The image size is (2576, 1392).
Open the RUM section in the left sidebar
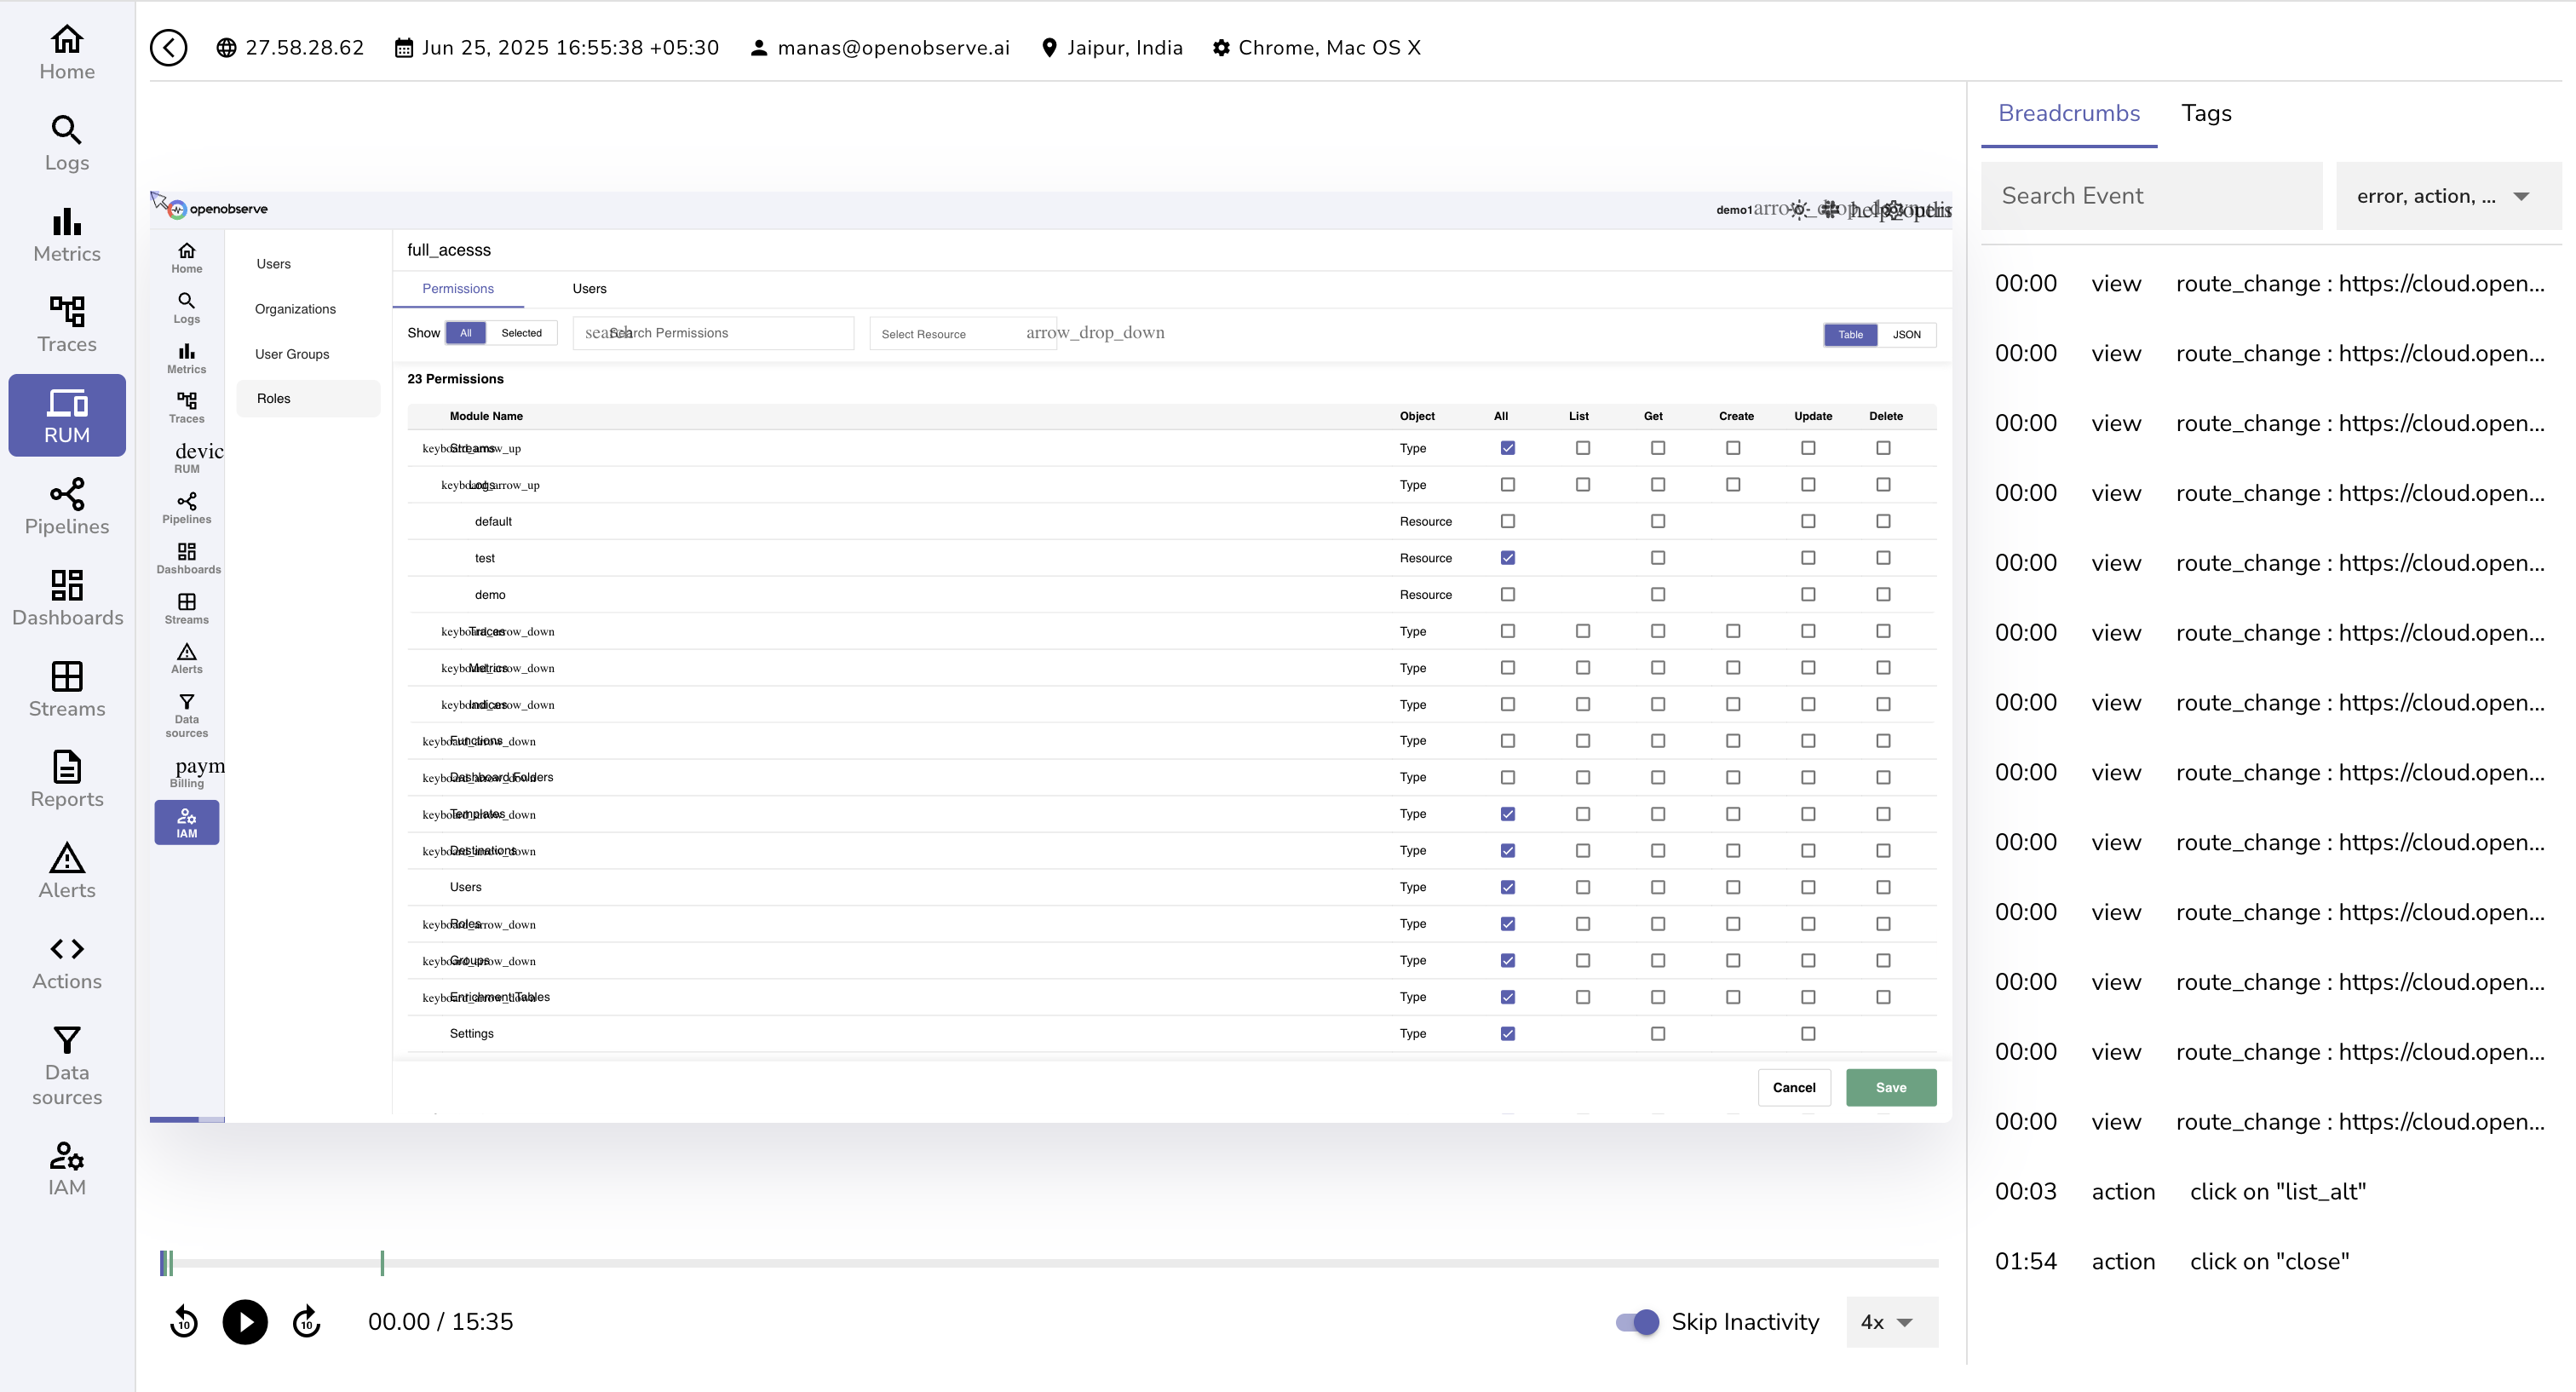[66, 414]
